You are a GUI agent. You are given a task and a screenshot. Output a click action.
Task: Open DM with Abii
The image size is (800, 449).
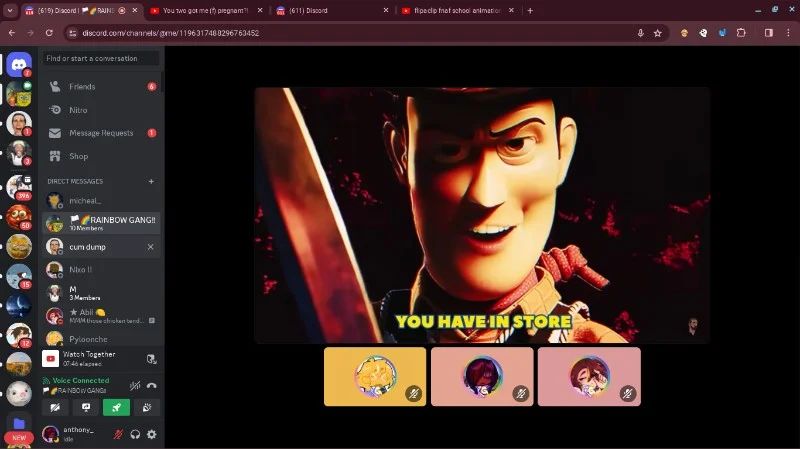point(101,316)
